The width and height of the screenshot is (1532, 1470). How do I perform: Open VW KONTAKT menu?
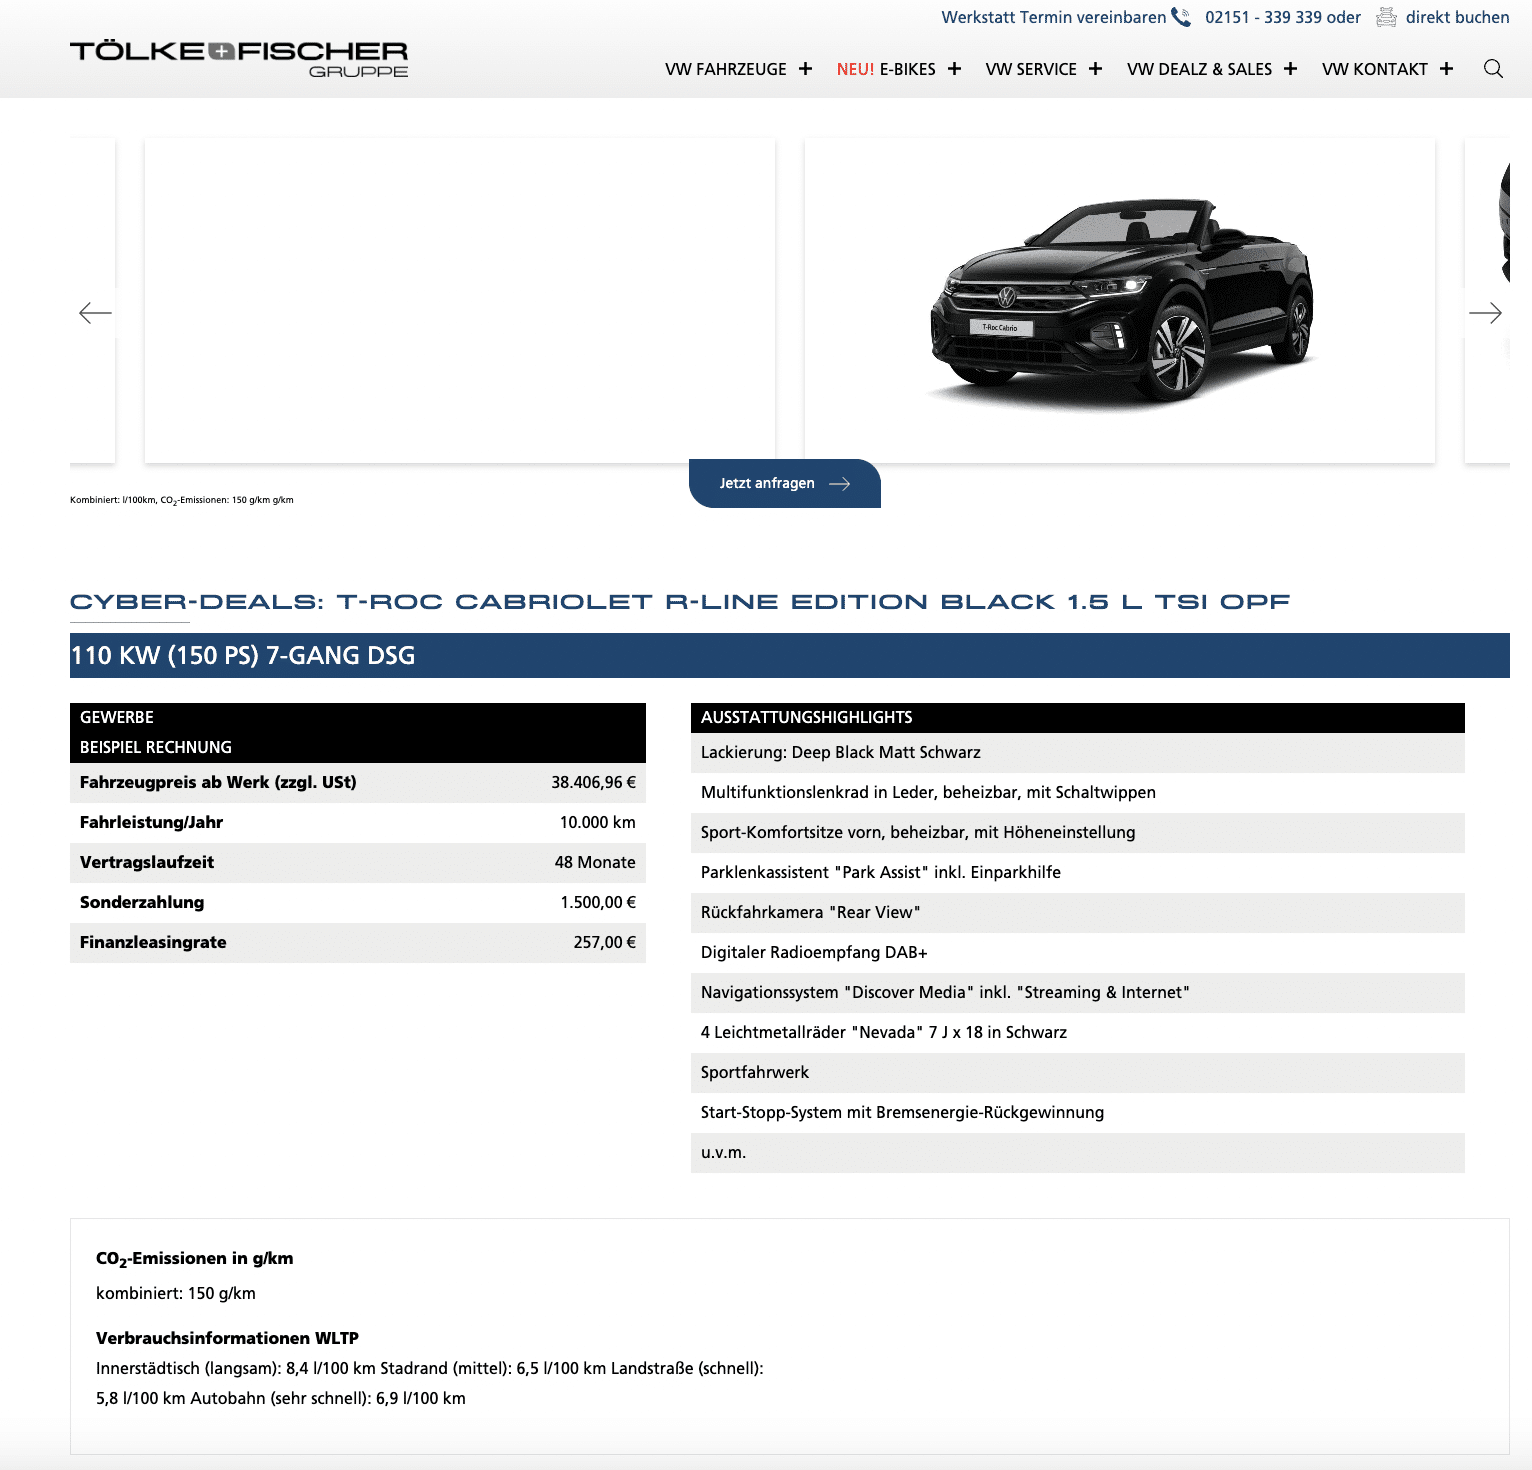click(1375, 69)
